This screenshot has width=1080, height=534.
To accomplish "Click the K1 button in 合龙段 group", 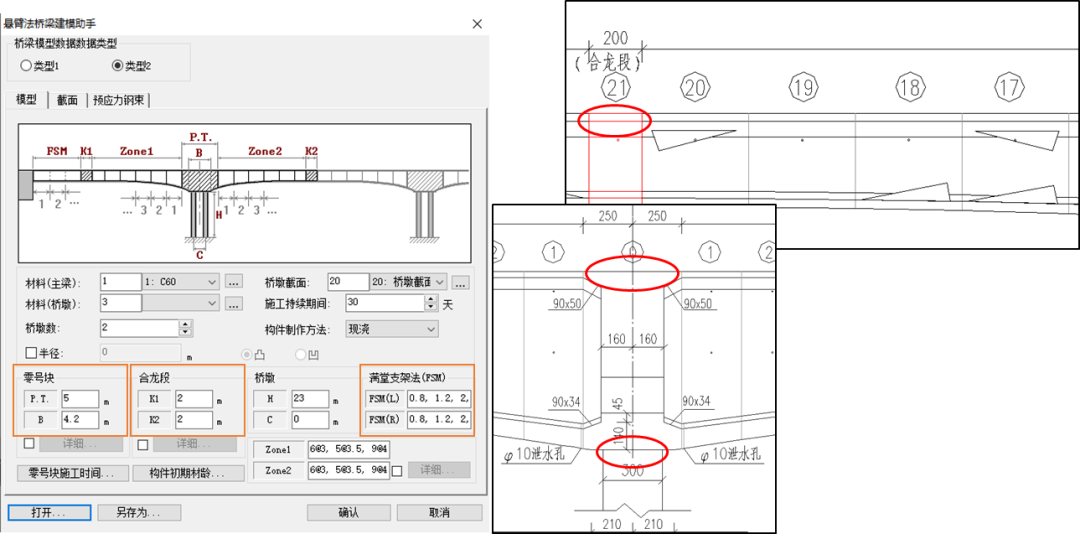I will (x=156, y=399).
